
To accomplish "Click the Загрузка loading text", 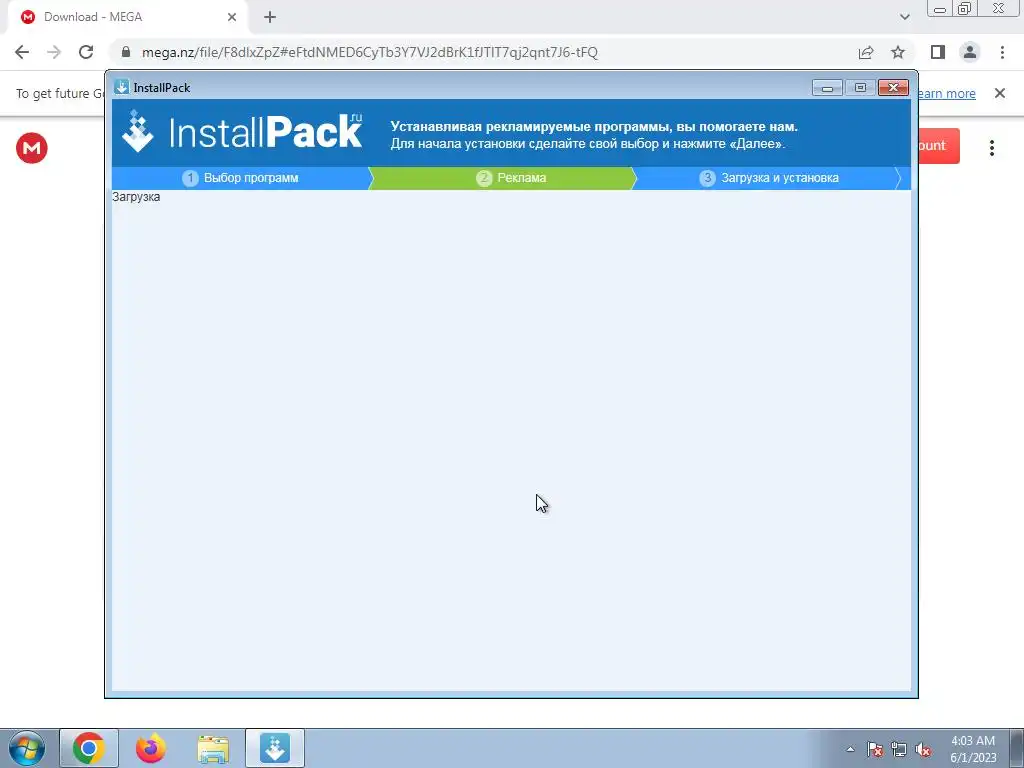I will pos(136,197).
